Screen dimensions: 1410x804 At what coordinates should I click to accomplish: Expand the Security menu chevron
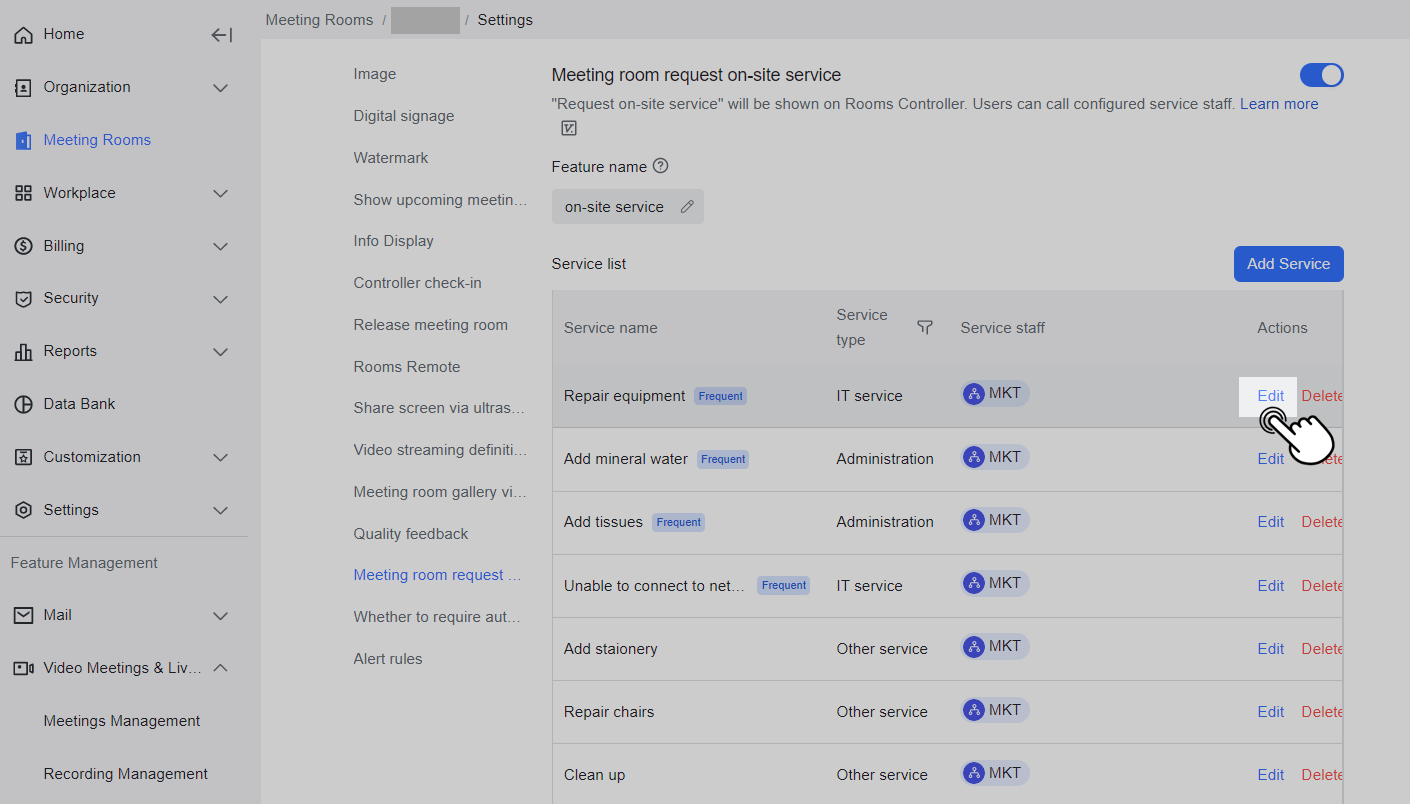(221, 299)
